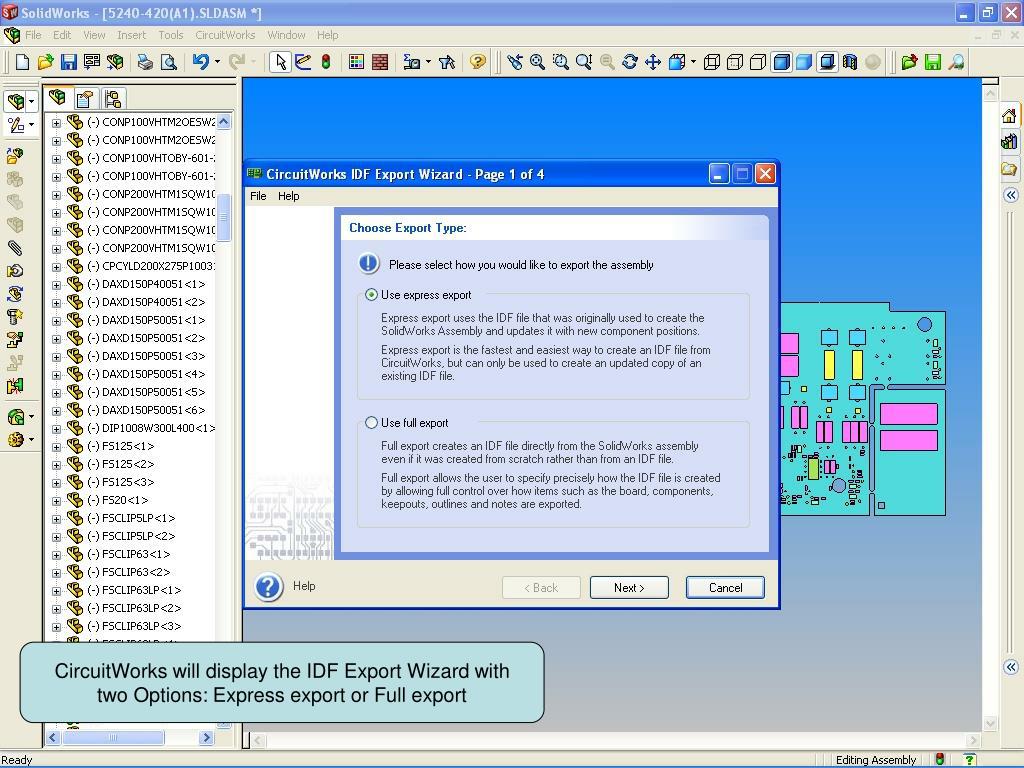This screenshot has width=1024, height=768.
Task: Click the blue Help circle icon in wizard
Action: tap(269, 586)
